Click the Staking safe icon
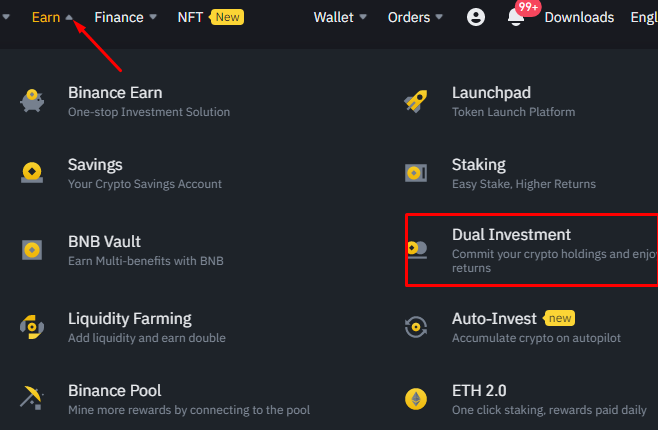658x430 pixels. (416, 173)
